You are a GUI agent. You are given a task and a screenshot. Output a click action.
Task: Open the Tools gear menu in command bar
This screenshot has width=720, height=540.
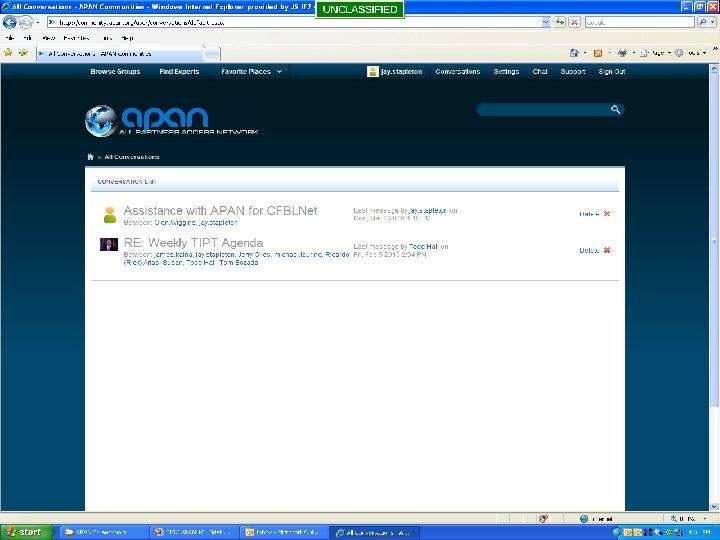690,53
